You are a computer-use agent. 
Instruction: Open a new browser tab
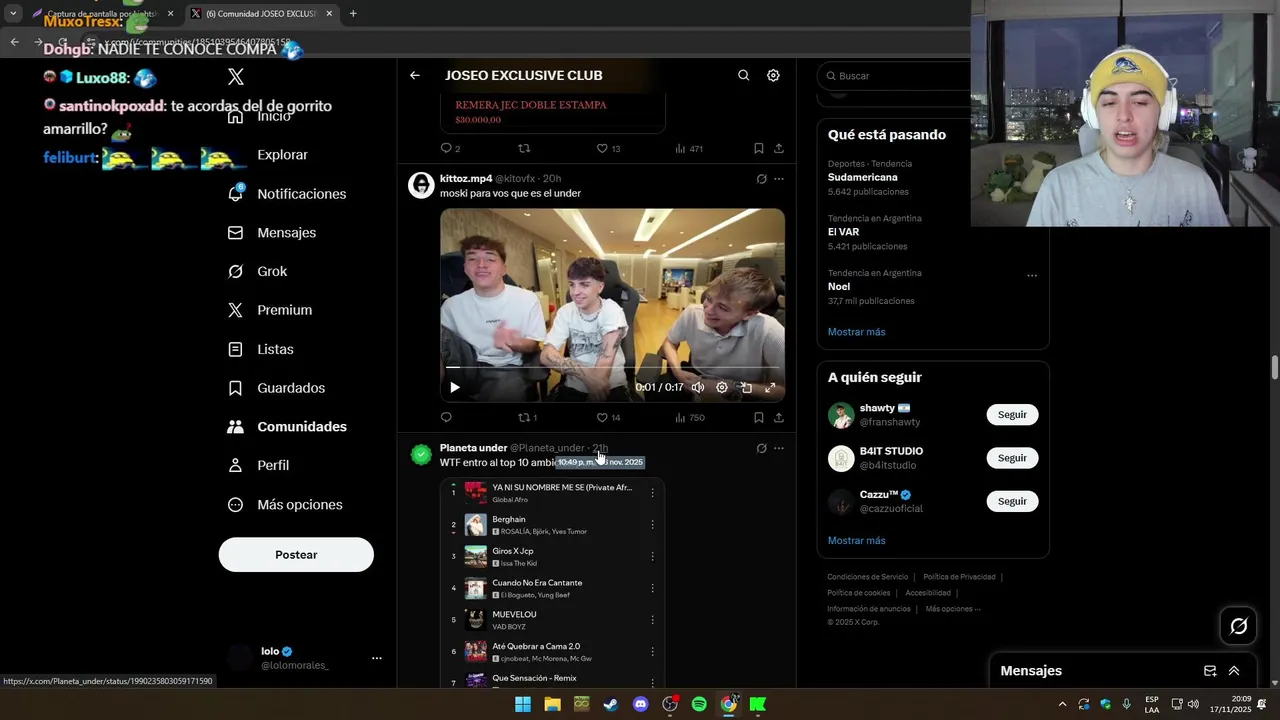[353, 13]
